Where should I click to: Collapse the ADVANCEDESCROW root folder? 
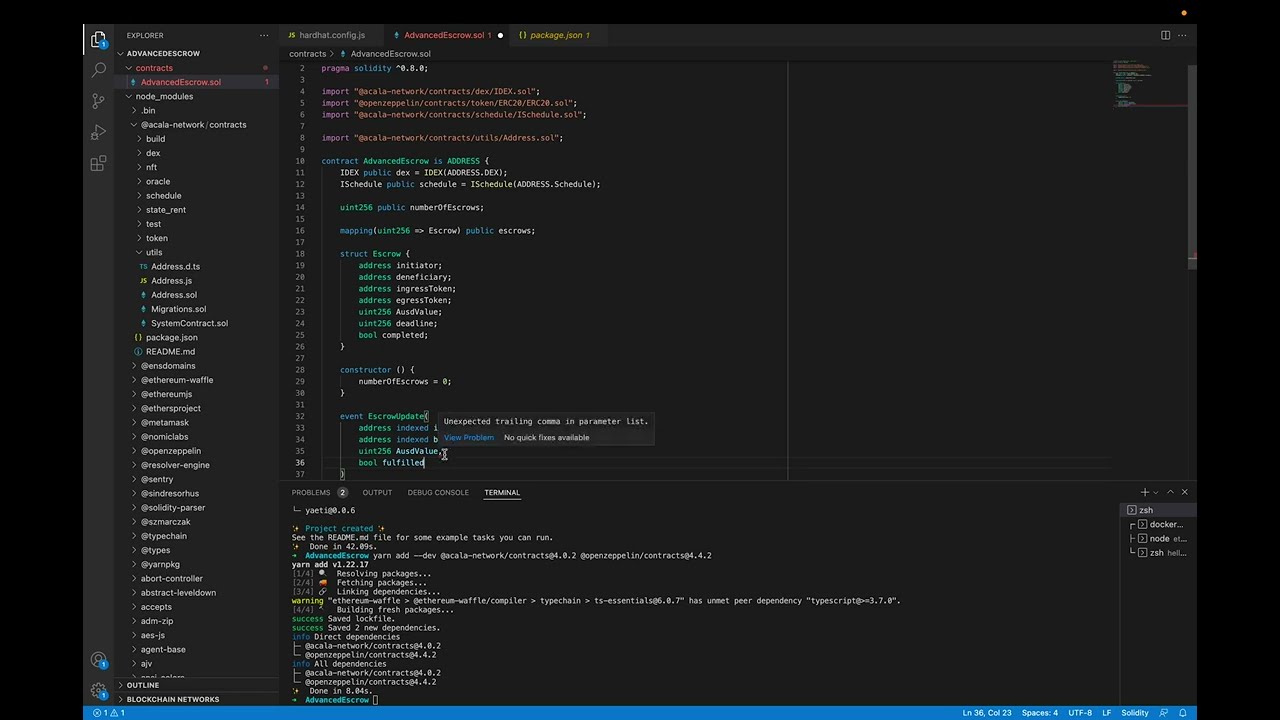(163, 54)
